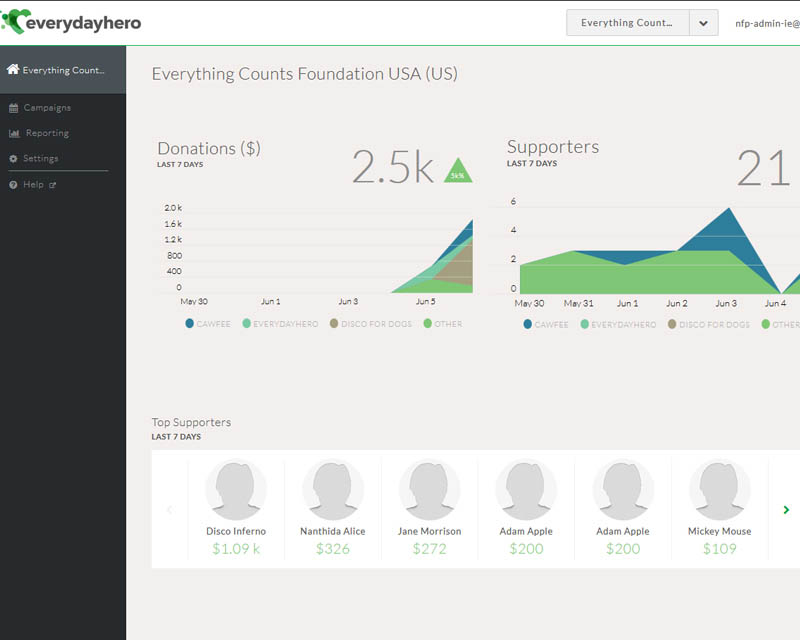Image resolution: width=800 pixels, height=640 pixels.
Task: Click the Reporting chart icon
Action: pyautogui.click(x=14, y=133)
